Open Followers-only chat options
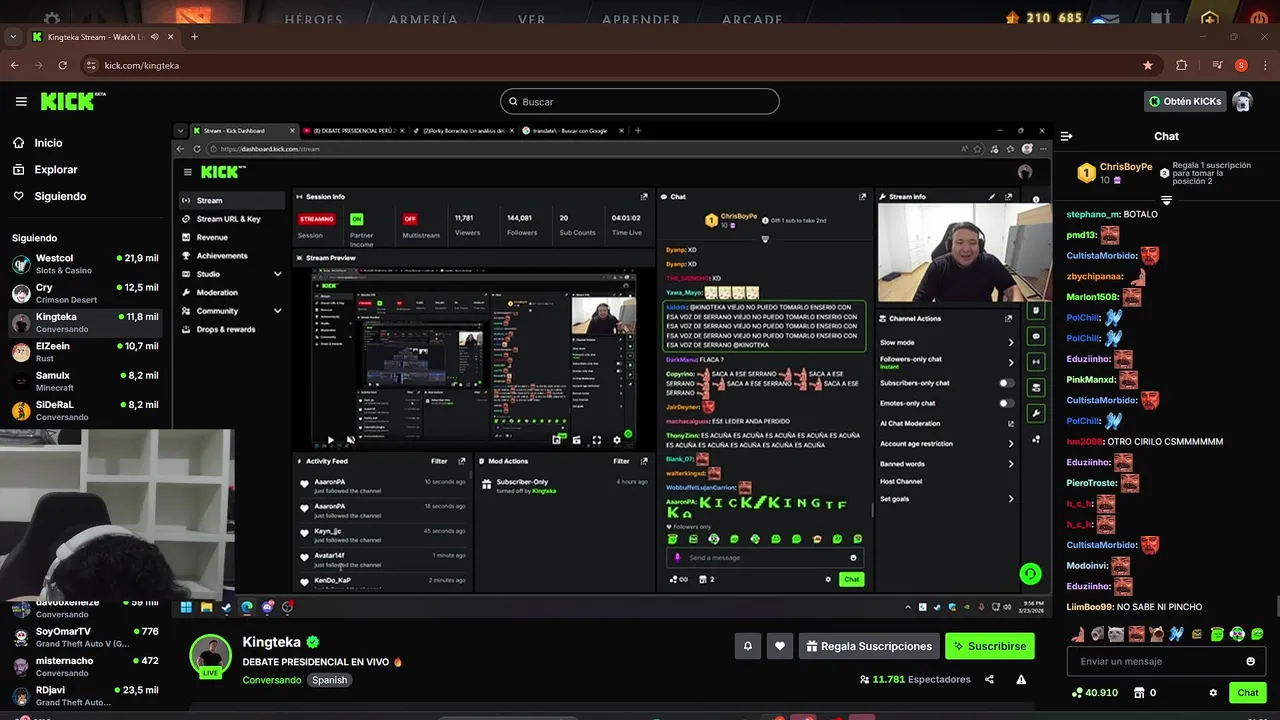The image size is (1280, 720). 946,362
